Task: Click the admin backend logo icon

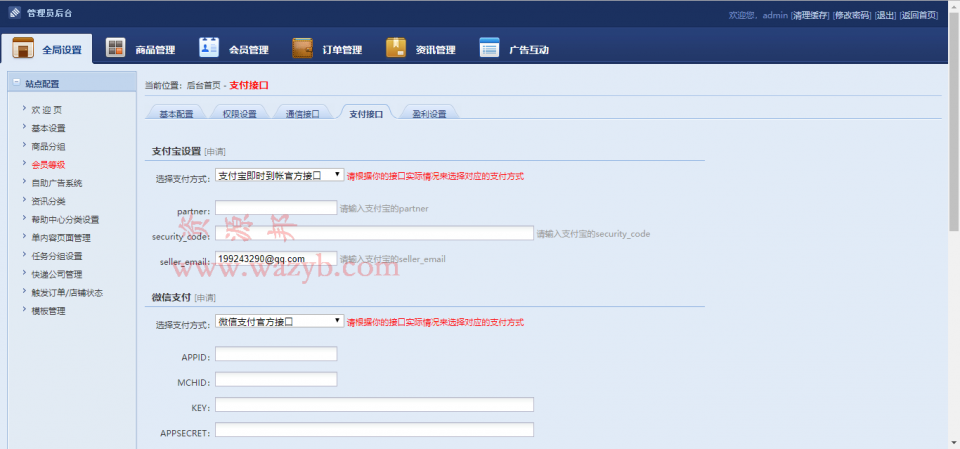Action: click(x=14, y=13)
